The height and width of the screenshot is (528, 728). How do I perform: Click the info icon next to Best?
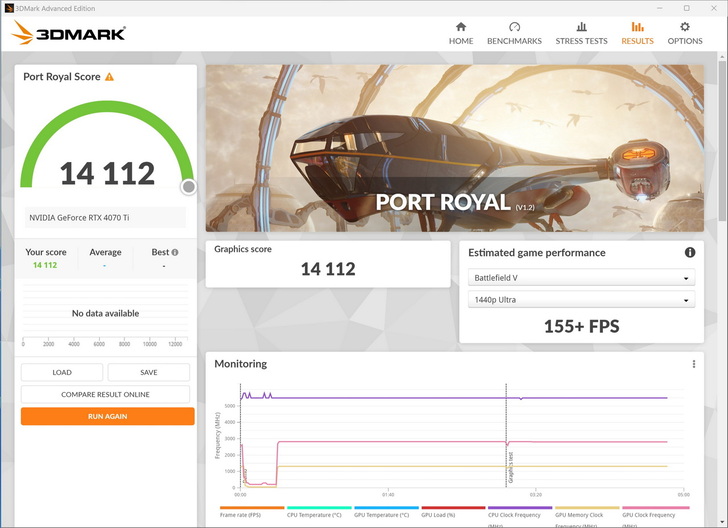point(175,253)
